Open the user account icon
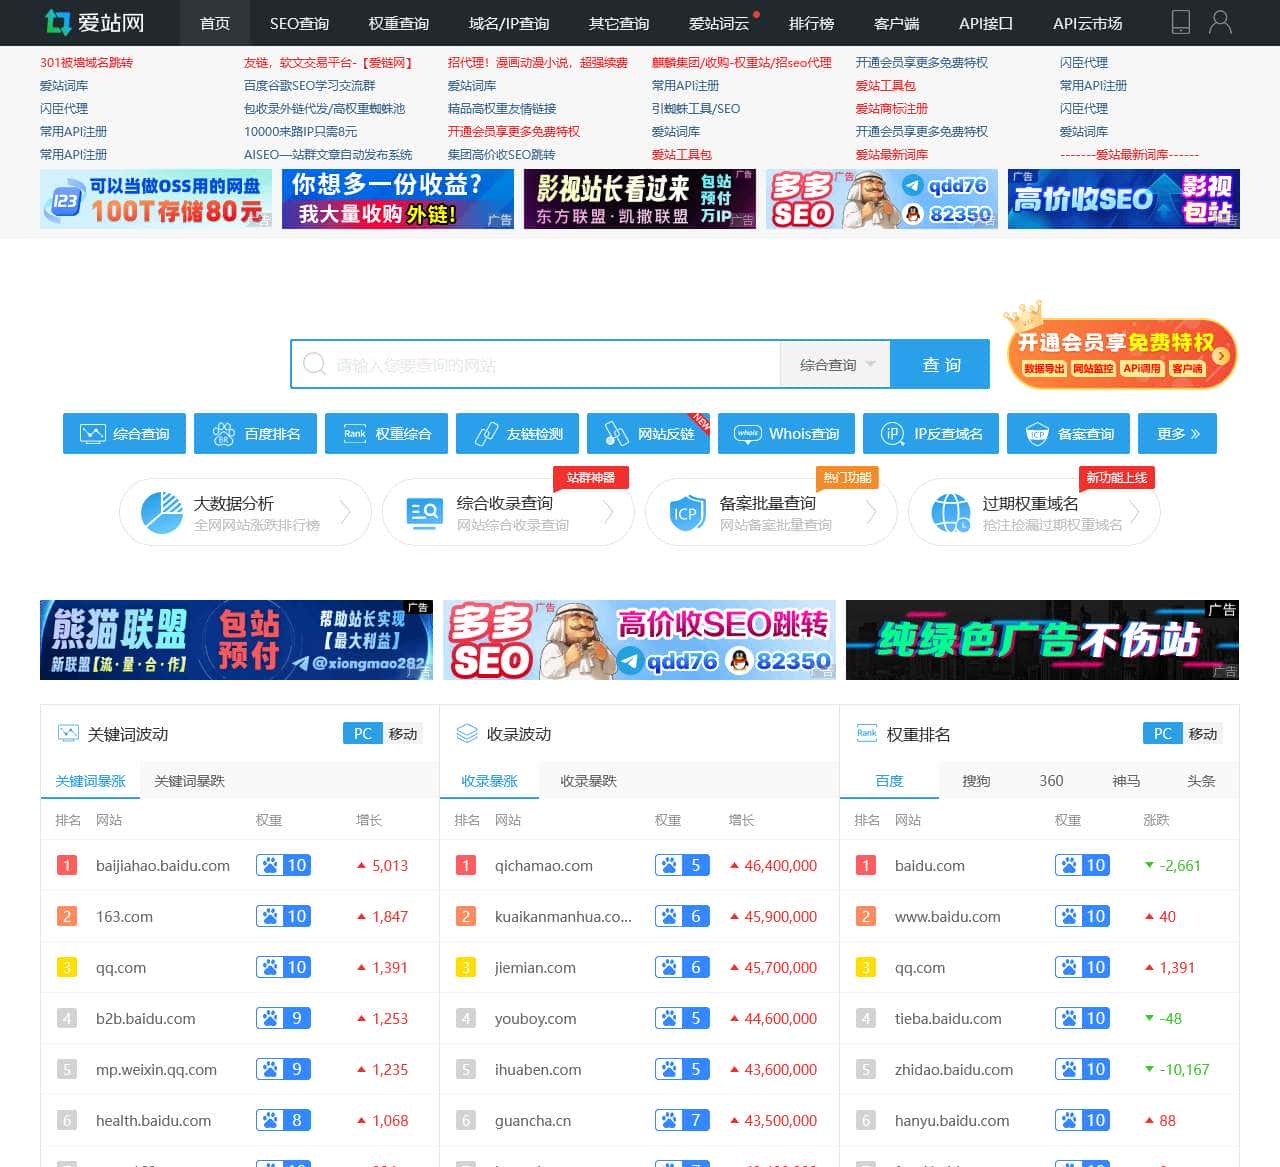1280x1167 pixels. click(x=1220, y=23)
